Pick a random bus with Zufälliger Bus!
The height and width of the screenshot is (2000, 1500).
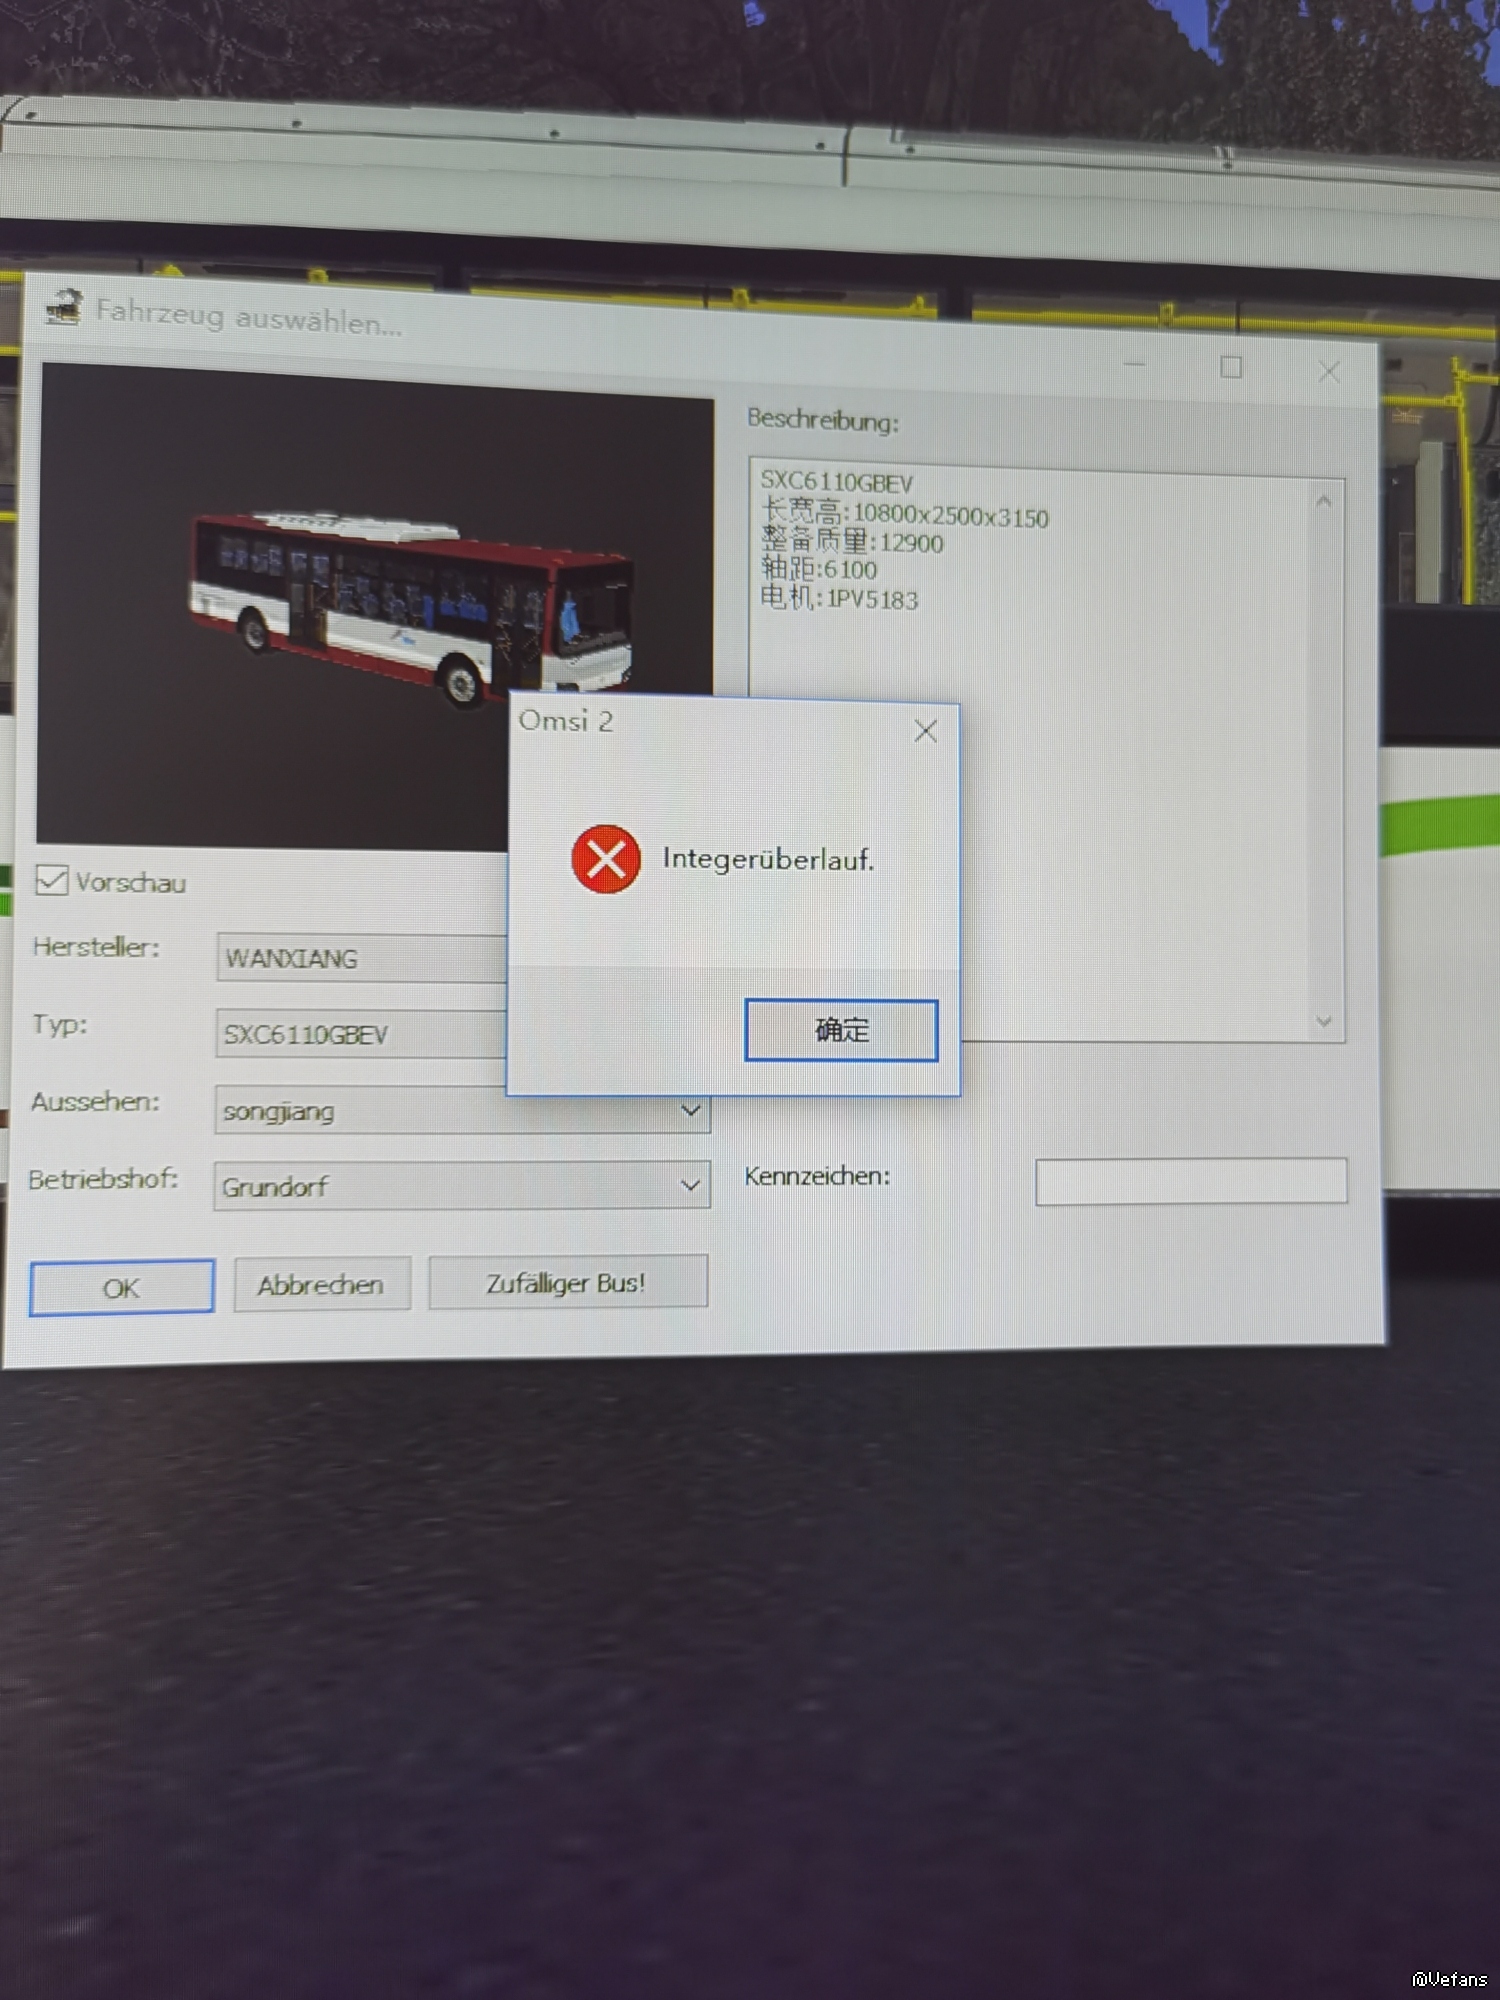[x=568, y=1282]
